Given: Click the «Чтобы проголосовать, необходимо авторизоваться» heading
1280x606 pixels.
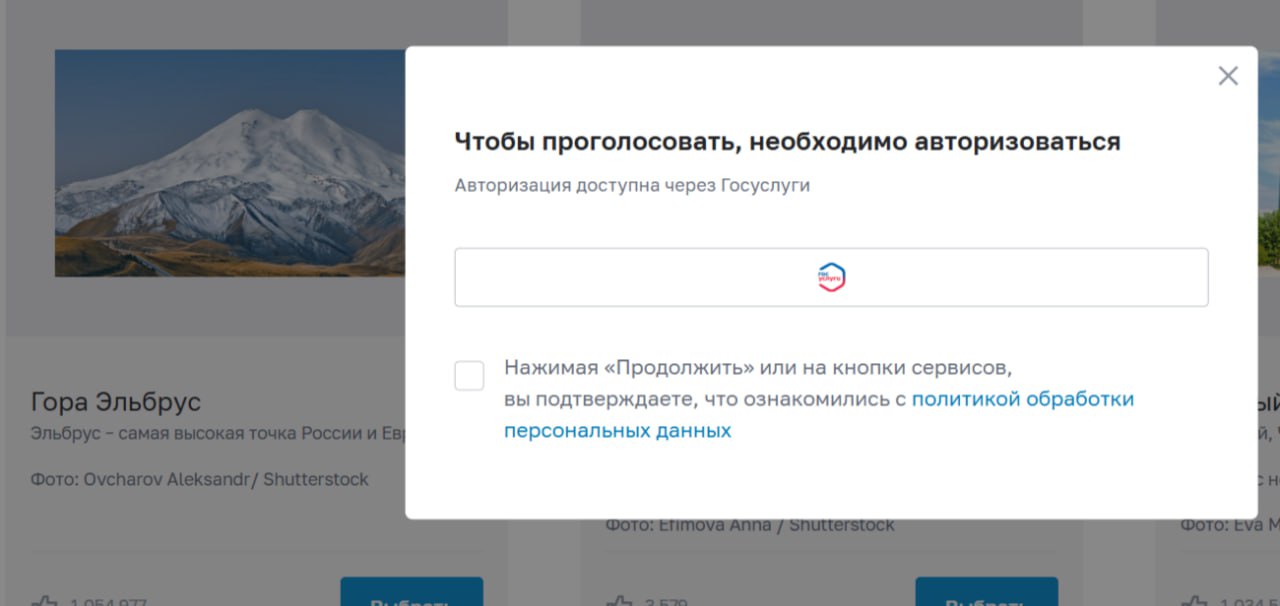Looking at the screenshot, I should [x=787, y=142].
